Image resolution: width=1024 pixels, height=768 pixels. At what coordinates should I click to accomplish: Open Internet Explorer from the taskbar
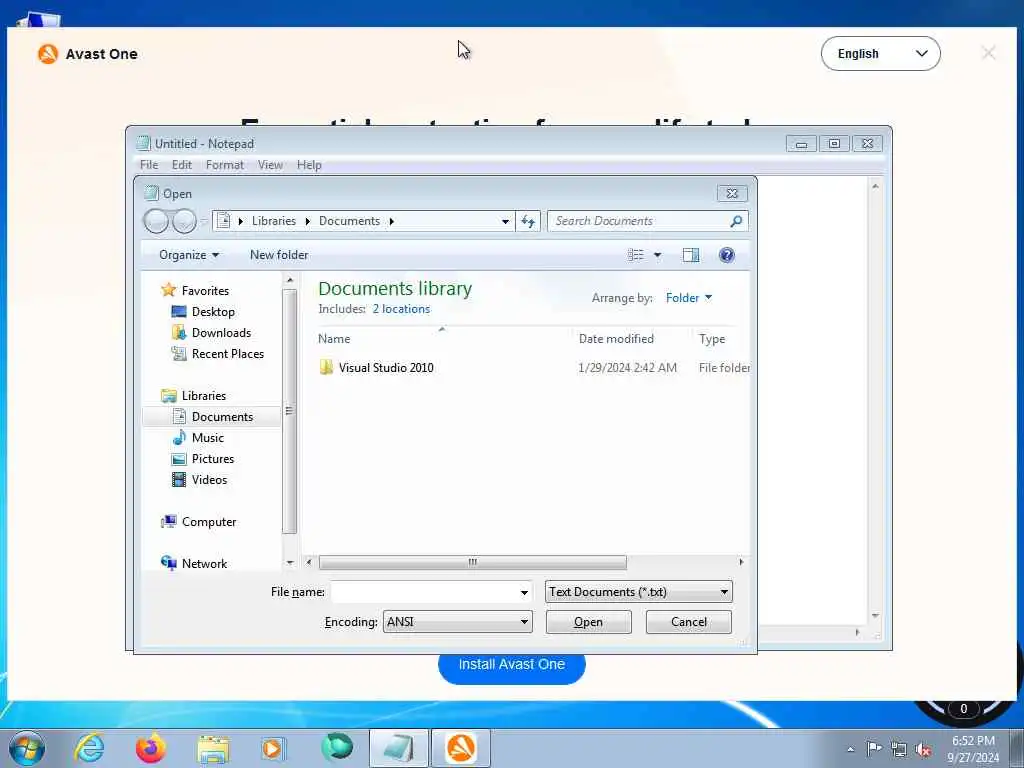pos(89,748)
